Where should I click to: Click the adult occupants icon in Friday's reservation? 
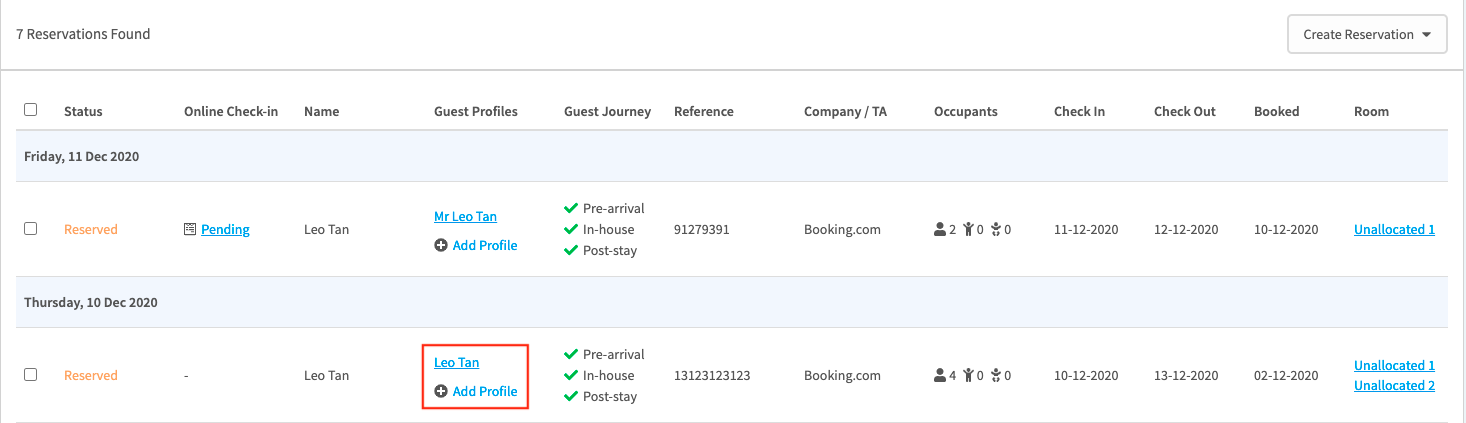click(940, 230)
